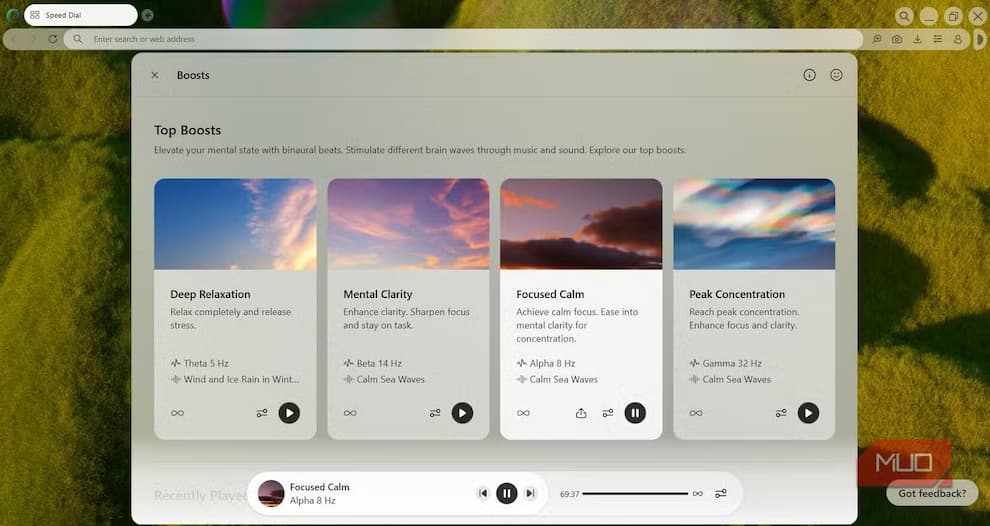Click the playback progress bar
This screenshot has height=526, width=990.
pyautogui.click(x=635, y=493)
